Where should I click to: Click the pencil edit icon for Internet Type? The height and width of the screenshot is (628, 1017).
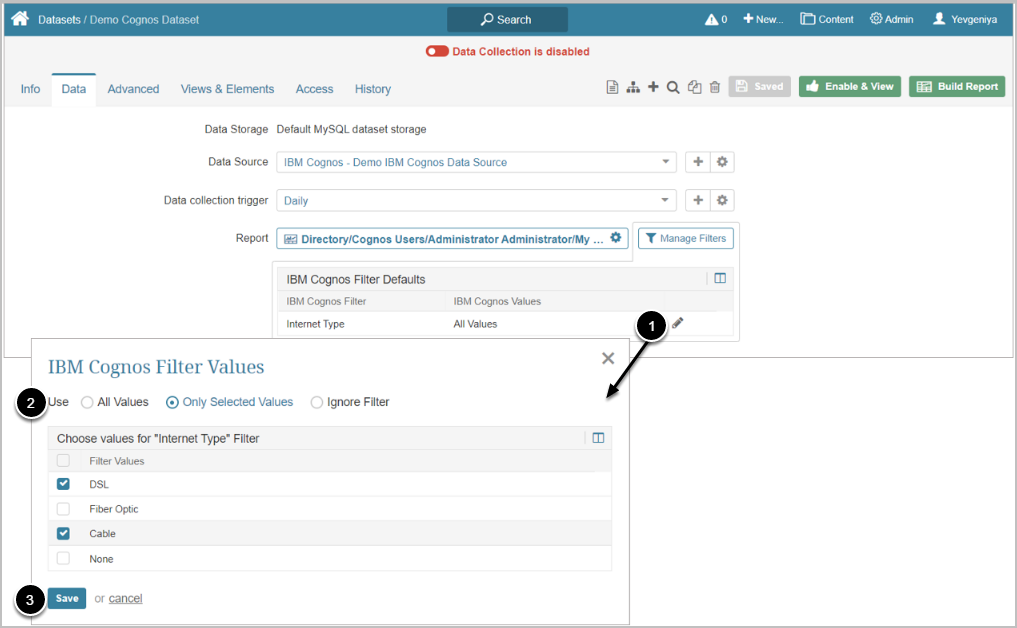pos(677,323)
